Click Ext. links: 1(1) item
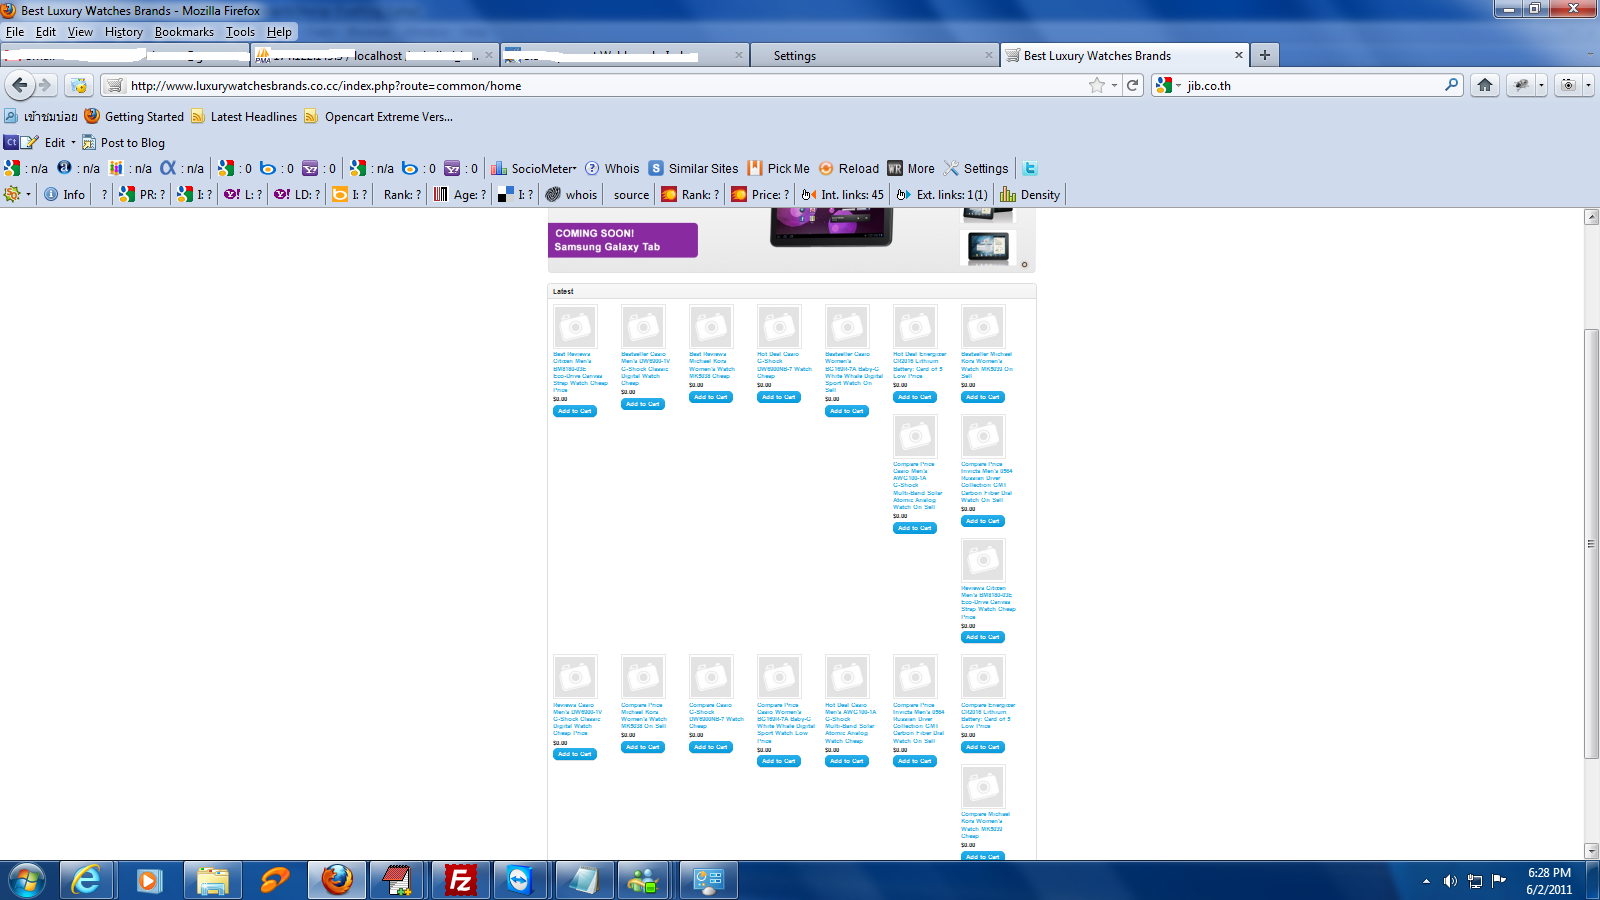1600x900 pixels. pos(942,195)
